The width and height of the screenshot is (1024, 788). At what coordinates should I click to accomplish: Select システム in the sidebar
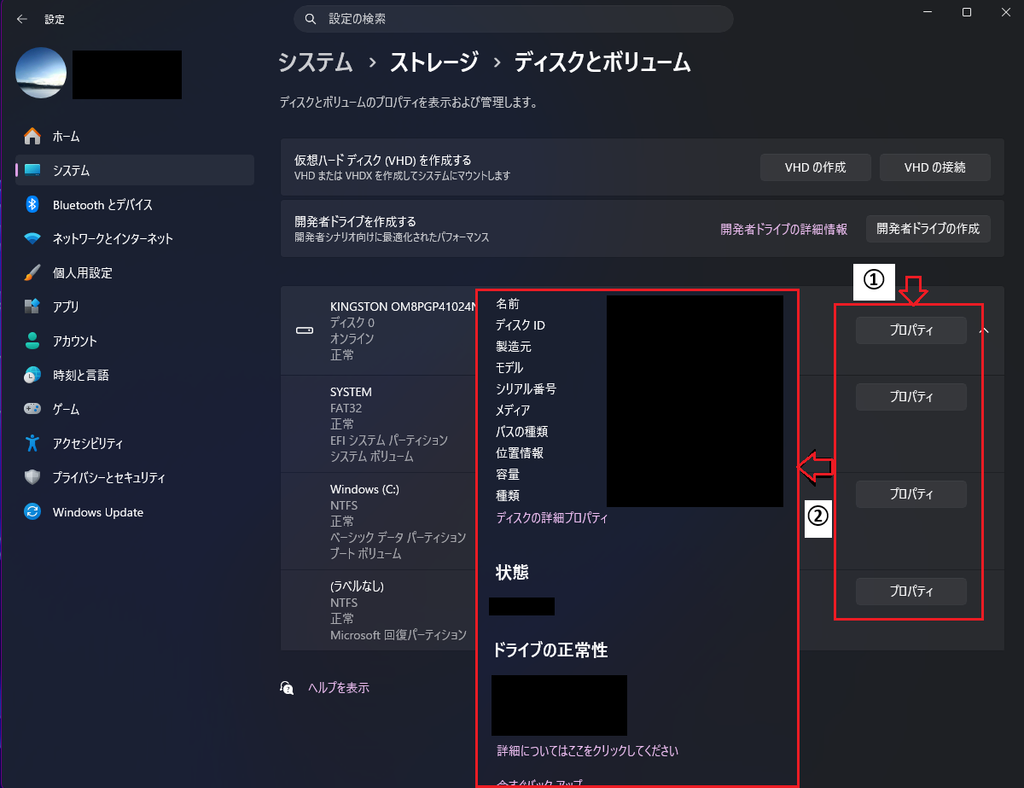pyautogui.click(x=135, y=170)
